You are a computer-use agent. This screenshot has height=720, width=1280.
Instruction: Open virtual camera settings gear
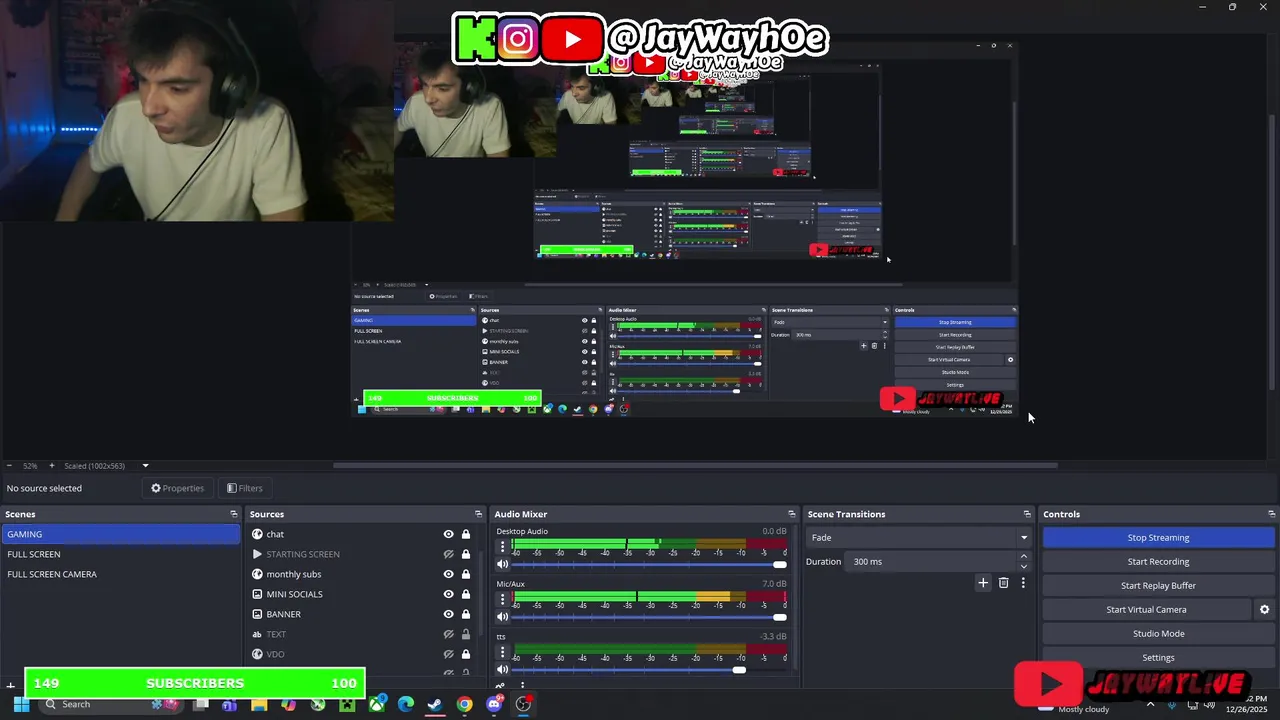pos(1264,609)
